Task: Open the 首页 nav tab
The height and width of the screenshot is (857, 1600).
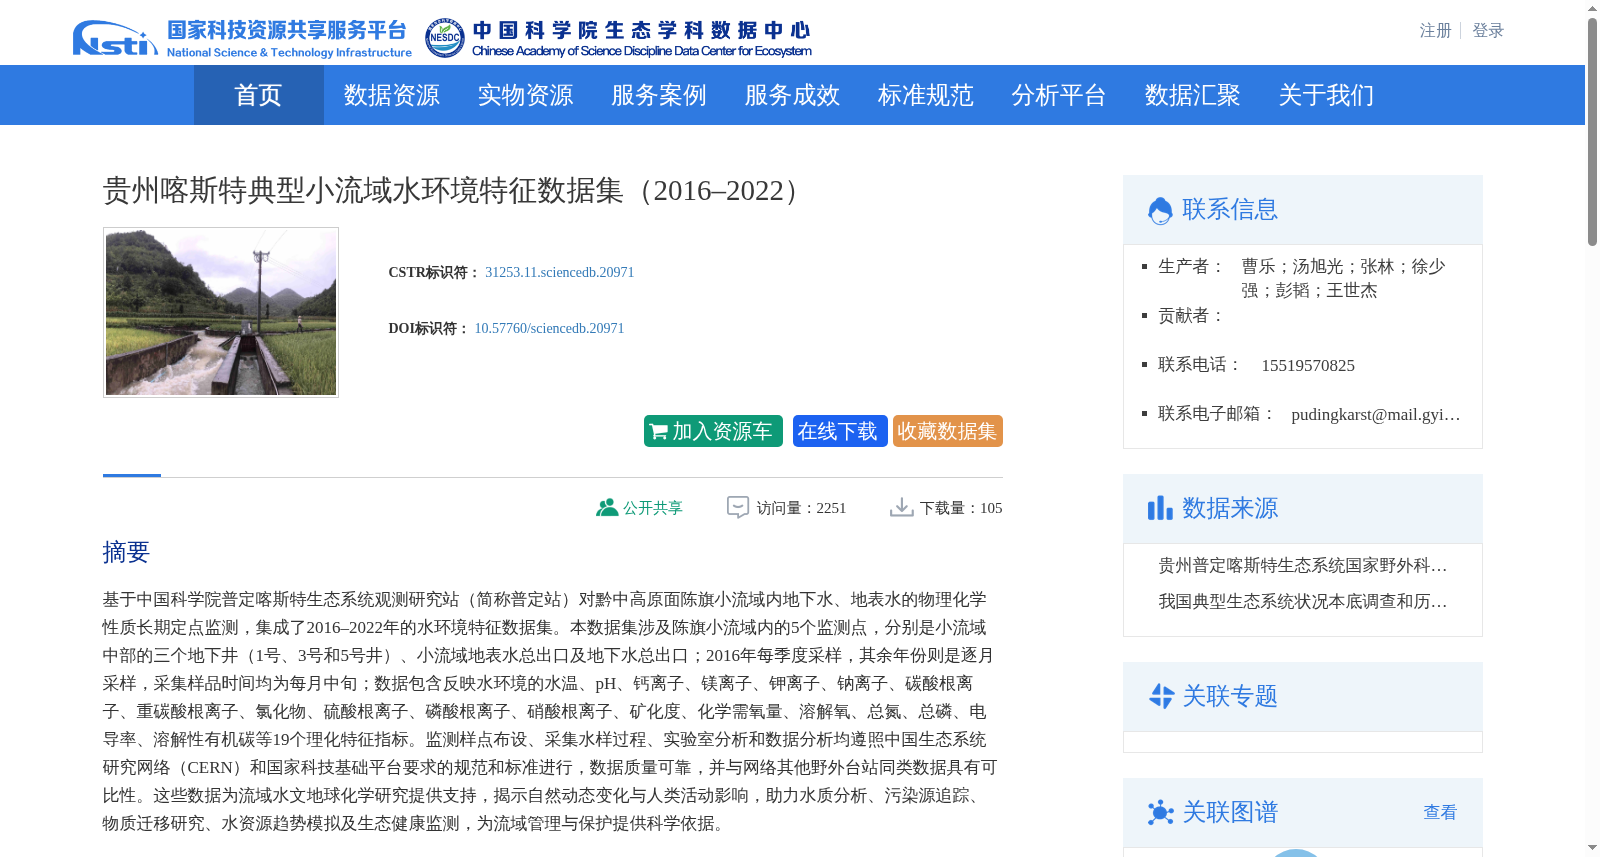Action: (x=258, y=95)
